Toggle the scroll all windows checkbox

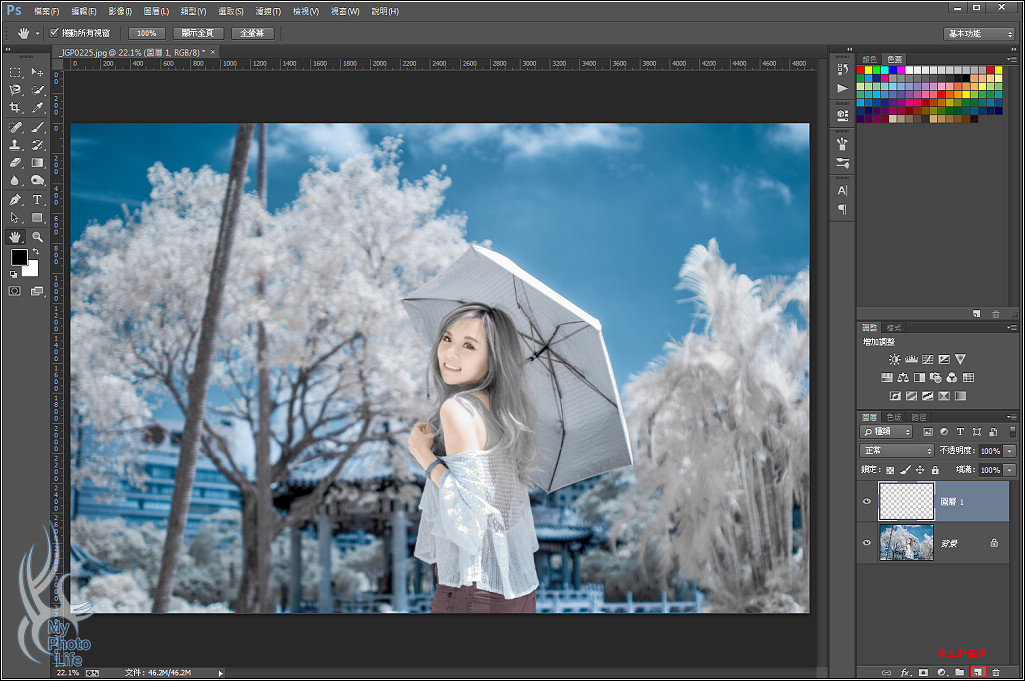pyautogui.click(x=54, y=33)
